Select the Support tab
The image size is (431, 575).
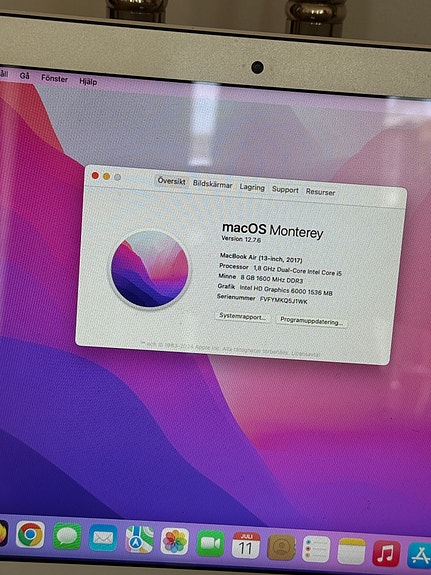(x=285, y=189)
